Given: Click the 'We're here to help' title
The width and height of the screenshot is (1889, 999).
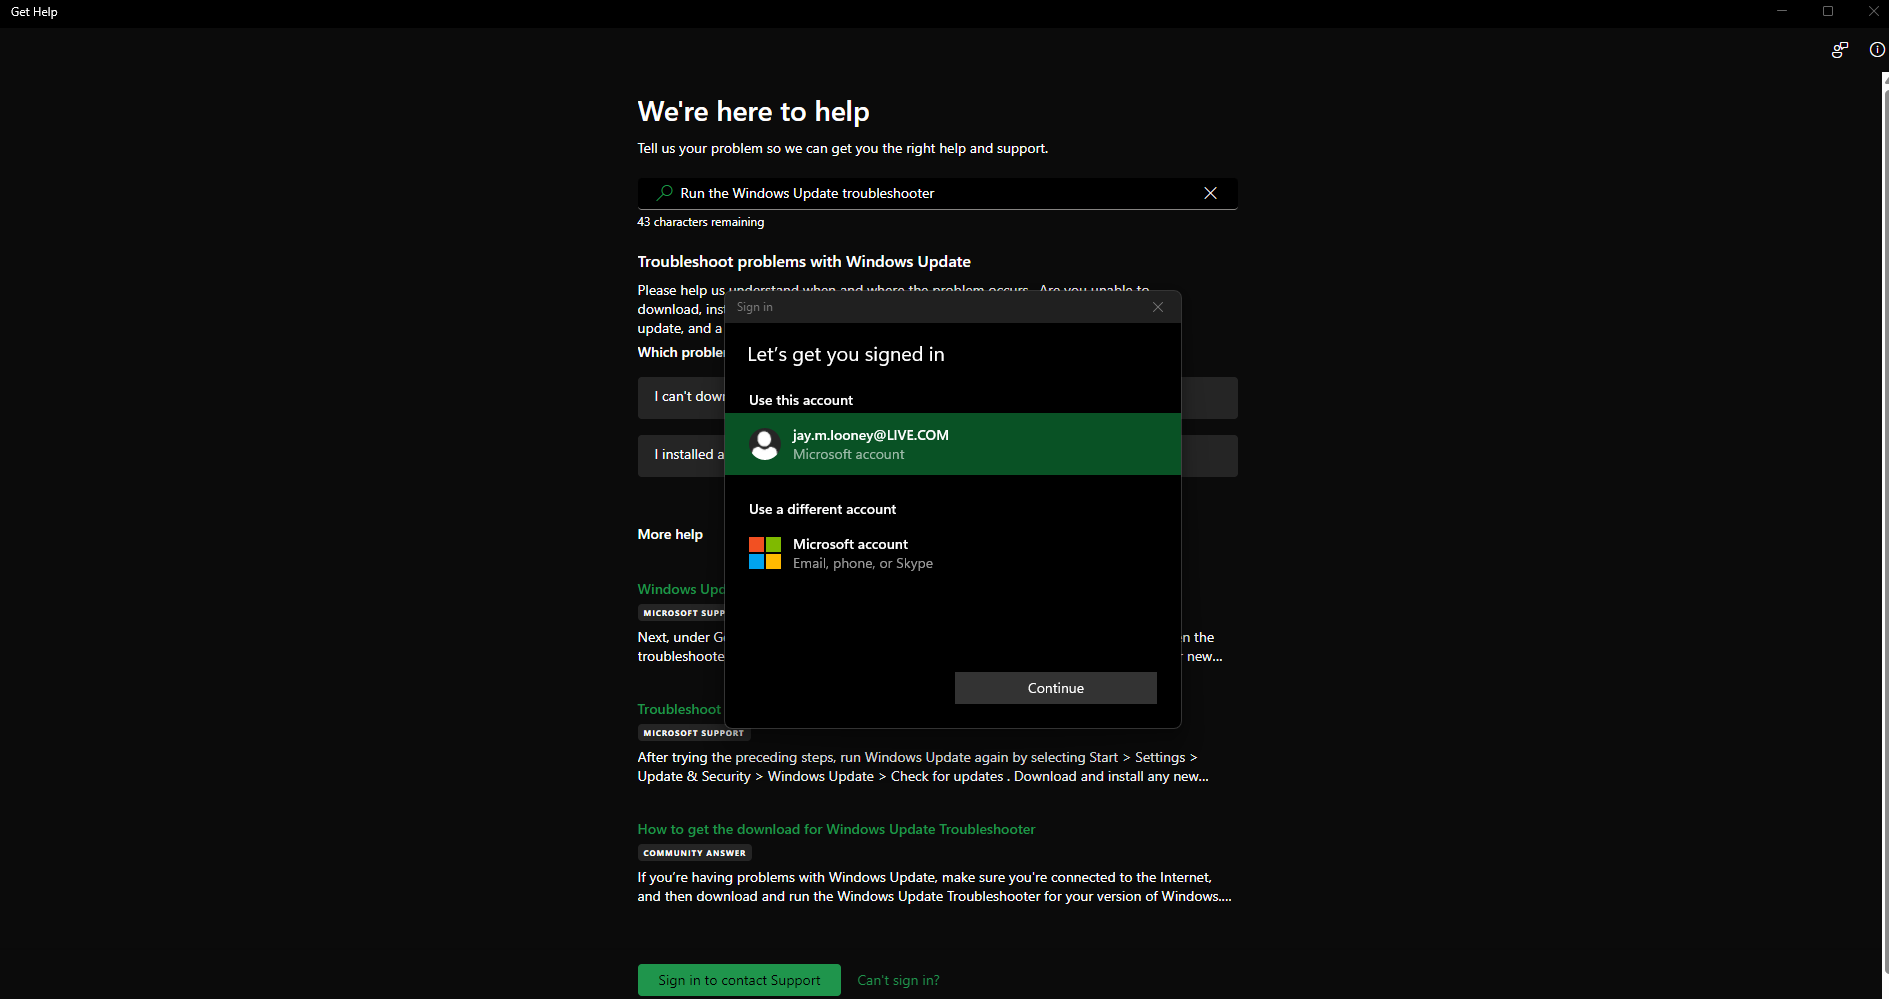Looking at the screenshot, I should pyautogui.click(x=754, y=111).
